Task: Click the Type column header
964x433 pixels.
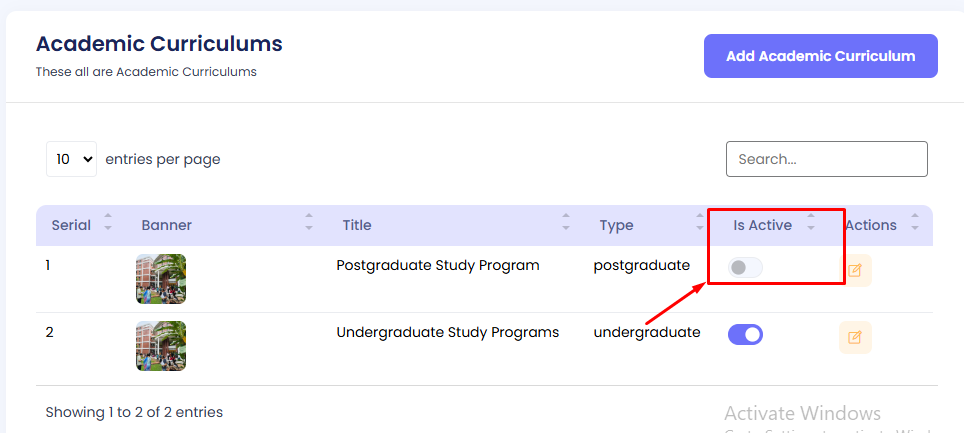Action: [x=616, y=225]
